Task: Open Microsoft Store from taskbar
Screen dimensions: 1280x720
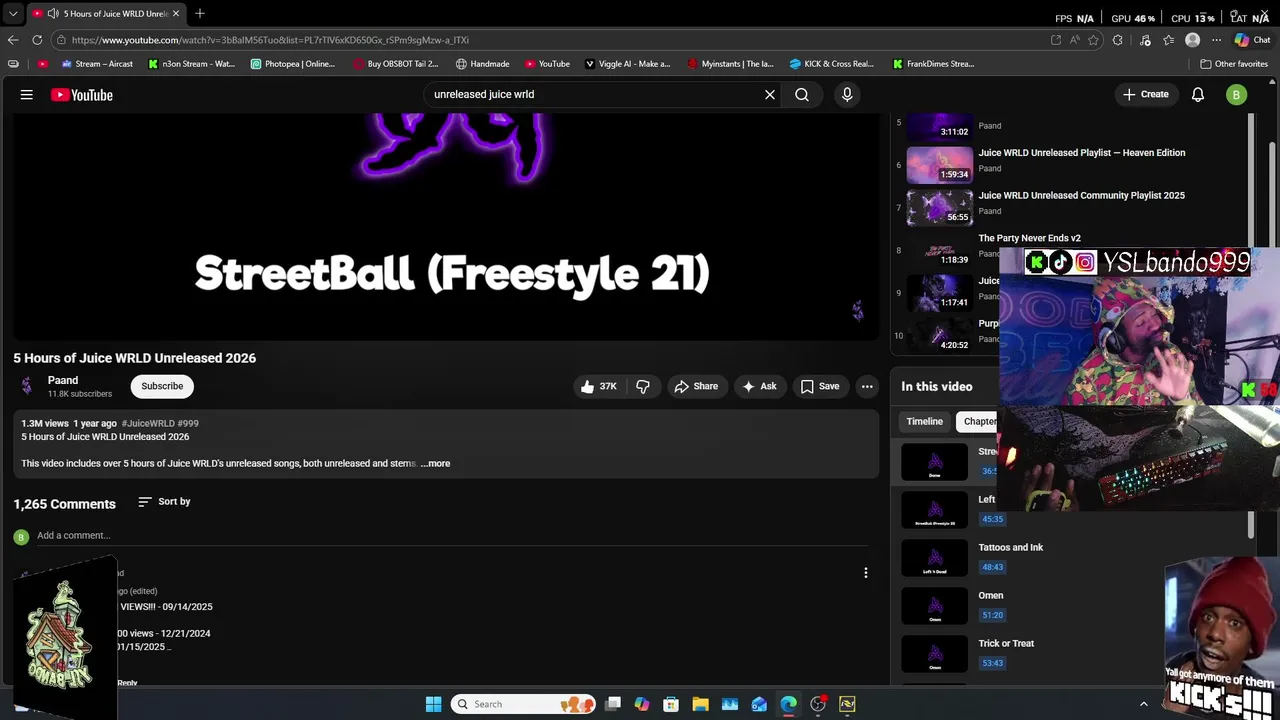Action: coord(671,704)
